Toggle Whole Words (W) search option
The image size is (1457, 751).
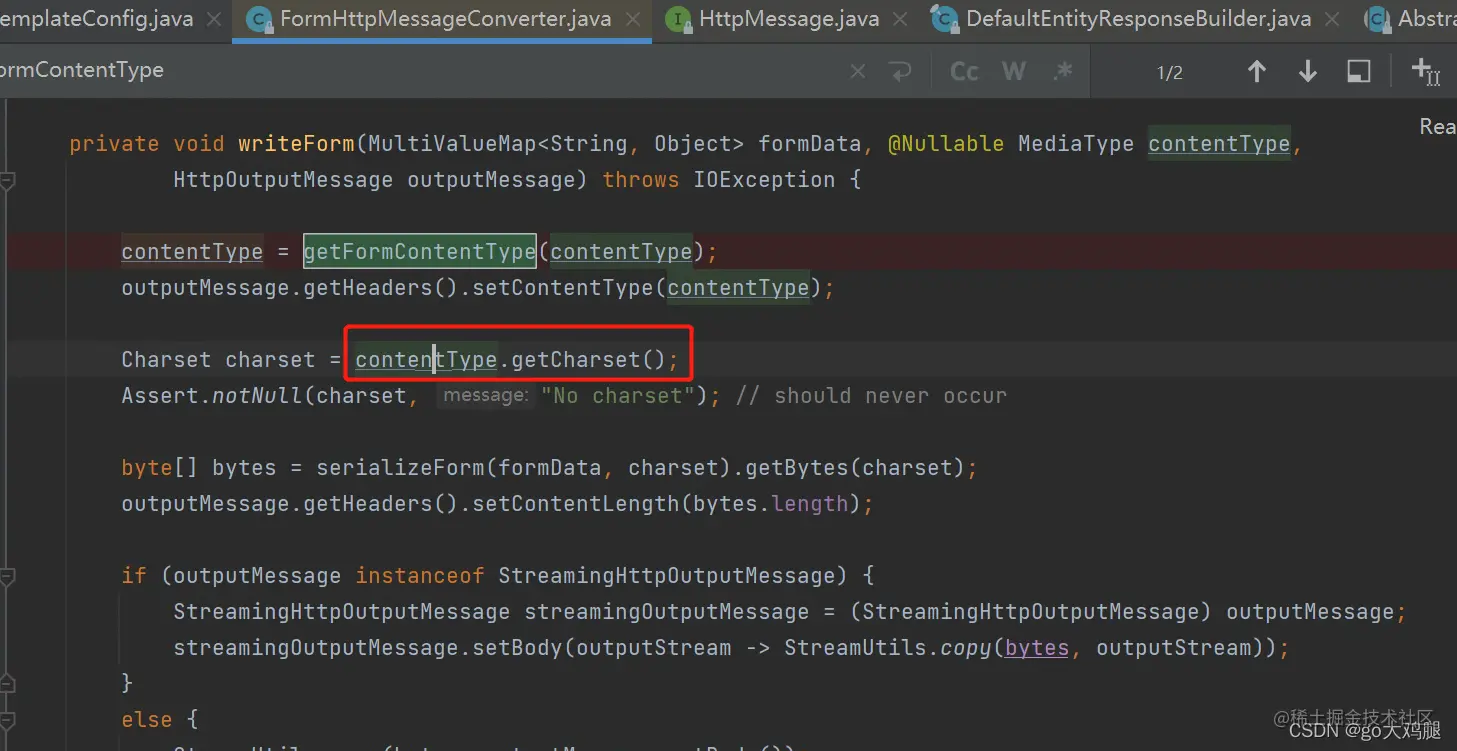tap(1014, 72)
